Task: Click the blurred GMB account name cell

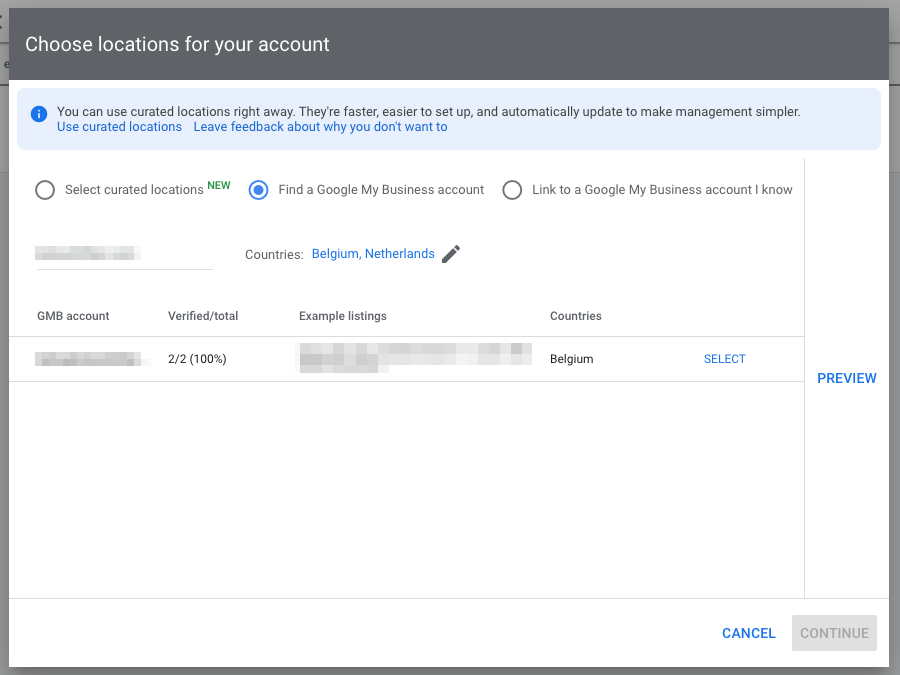Action: click(x=92, y=359)
